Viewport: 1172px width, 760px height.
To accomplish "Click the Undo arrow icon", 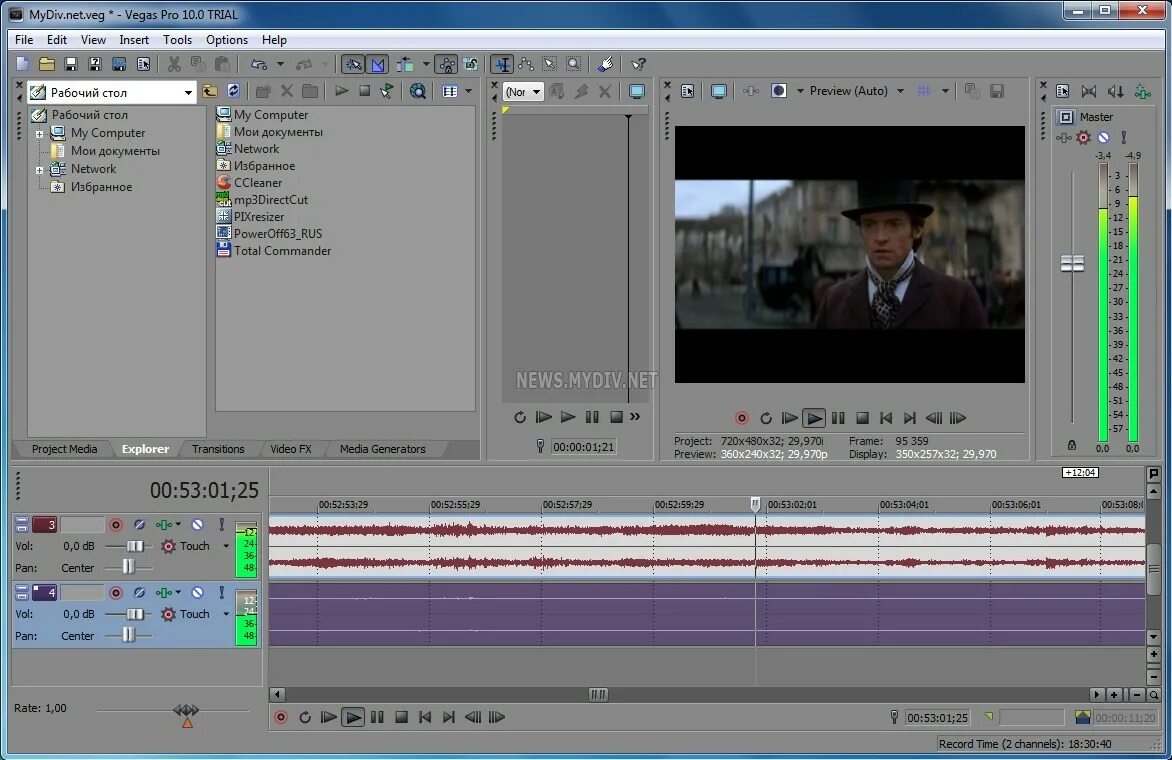I will pyautogui.click(x=259, y=64).
